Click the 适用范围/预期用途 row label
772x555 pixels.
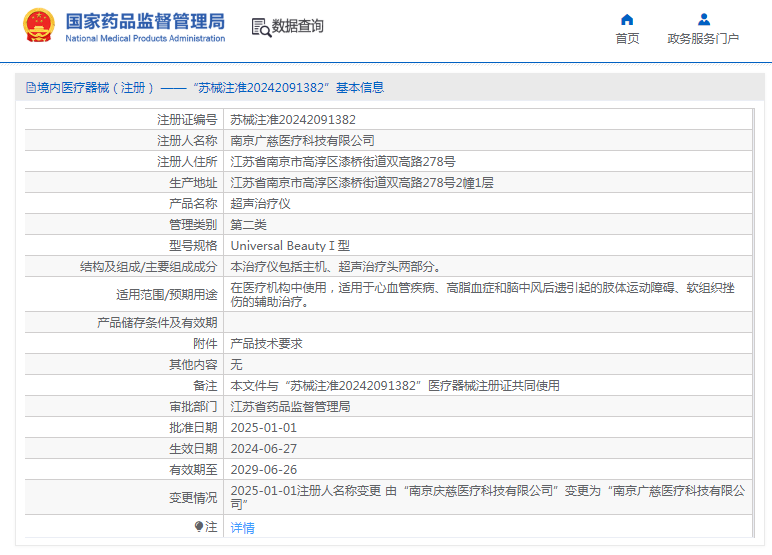point(166,294)
